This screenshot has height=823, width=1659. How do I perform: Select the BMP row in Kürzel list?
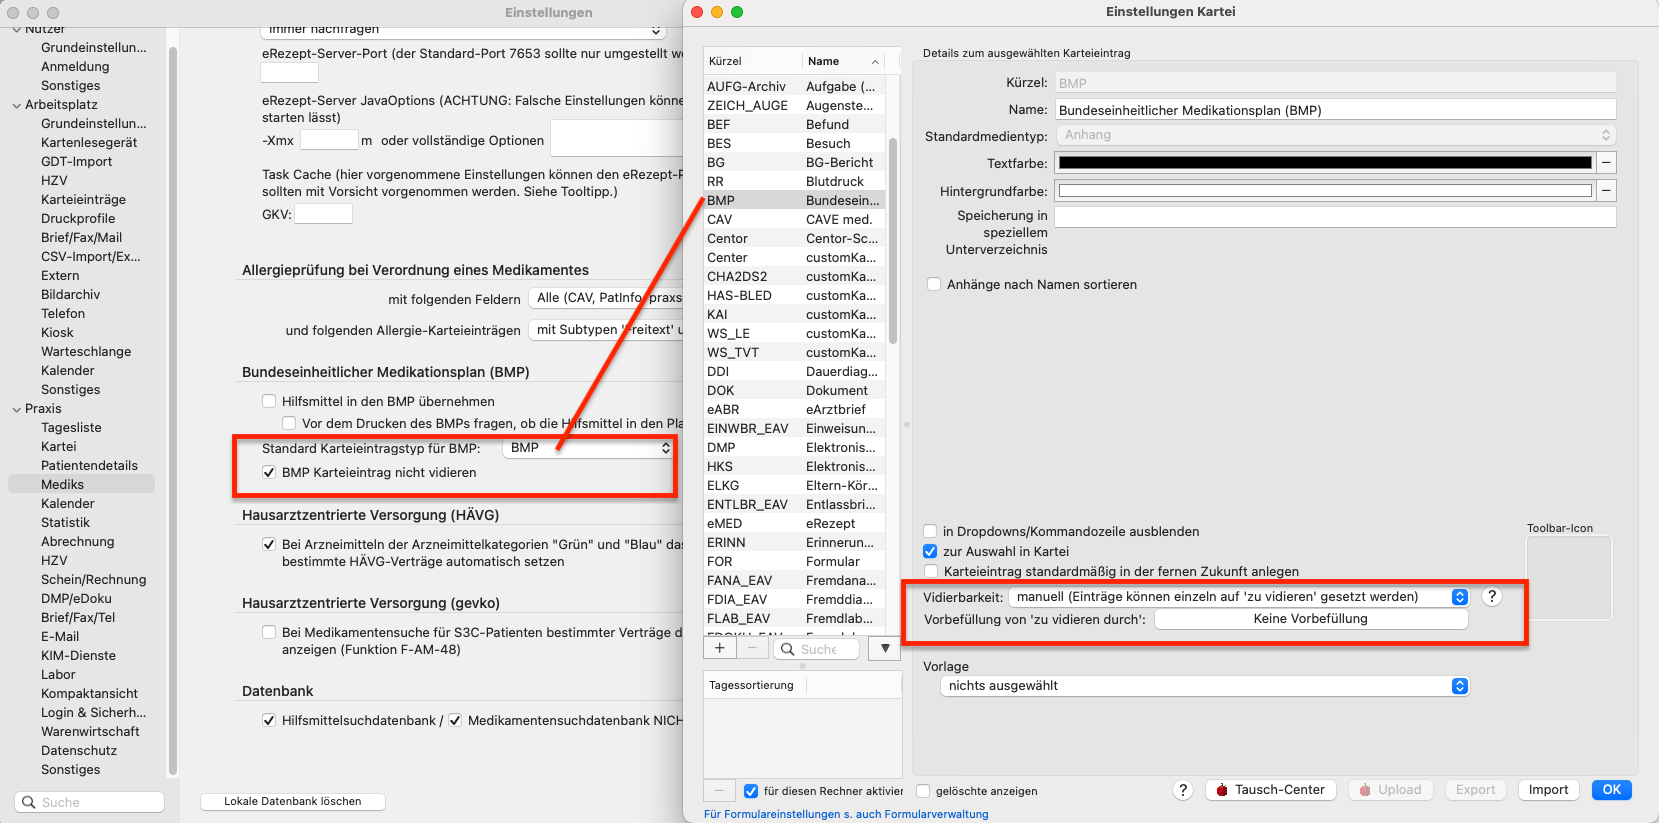tap(794, 200)
